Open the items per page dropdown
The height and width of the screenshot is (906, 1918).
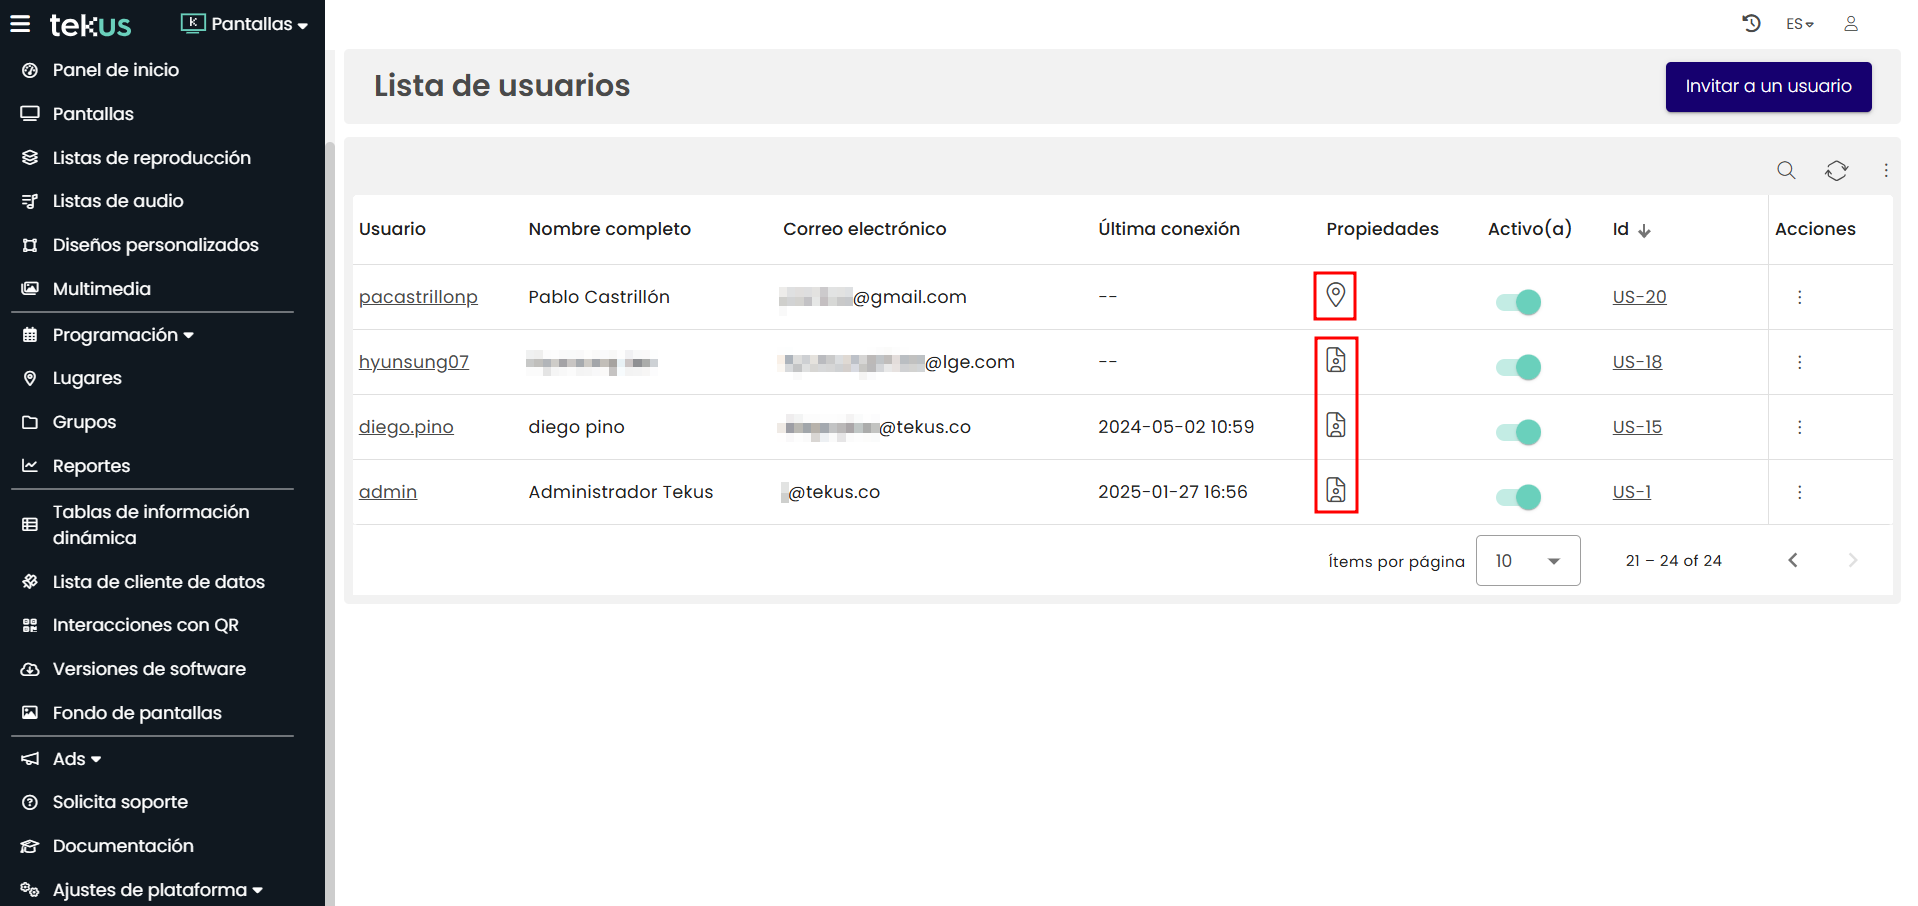pyautogui.click(x=1527, y=561)
